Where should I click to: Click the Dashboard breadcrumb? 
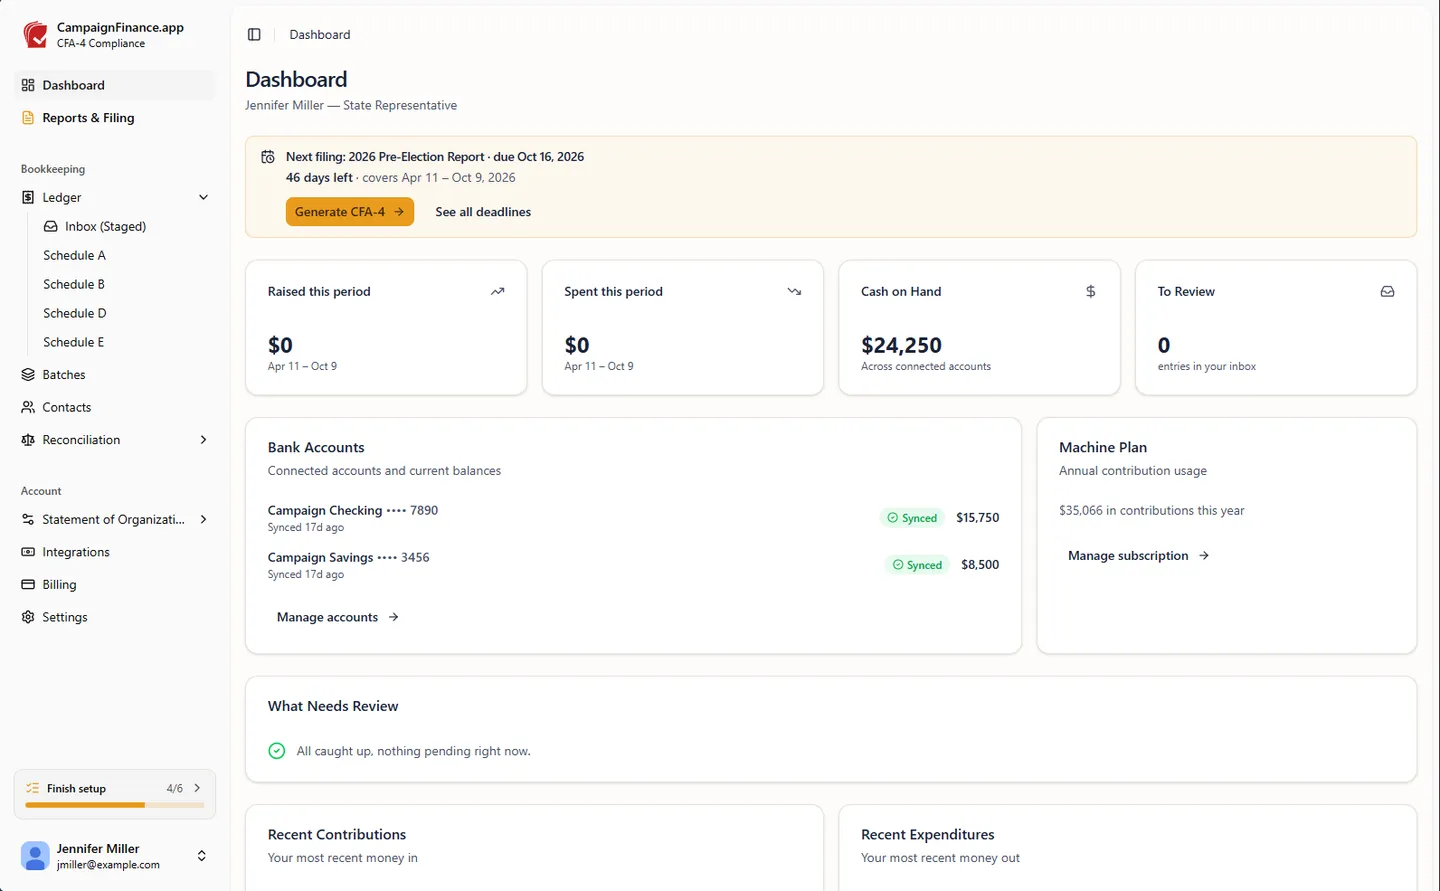point(320,35)
